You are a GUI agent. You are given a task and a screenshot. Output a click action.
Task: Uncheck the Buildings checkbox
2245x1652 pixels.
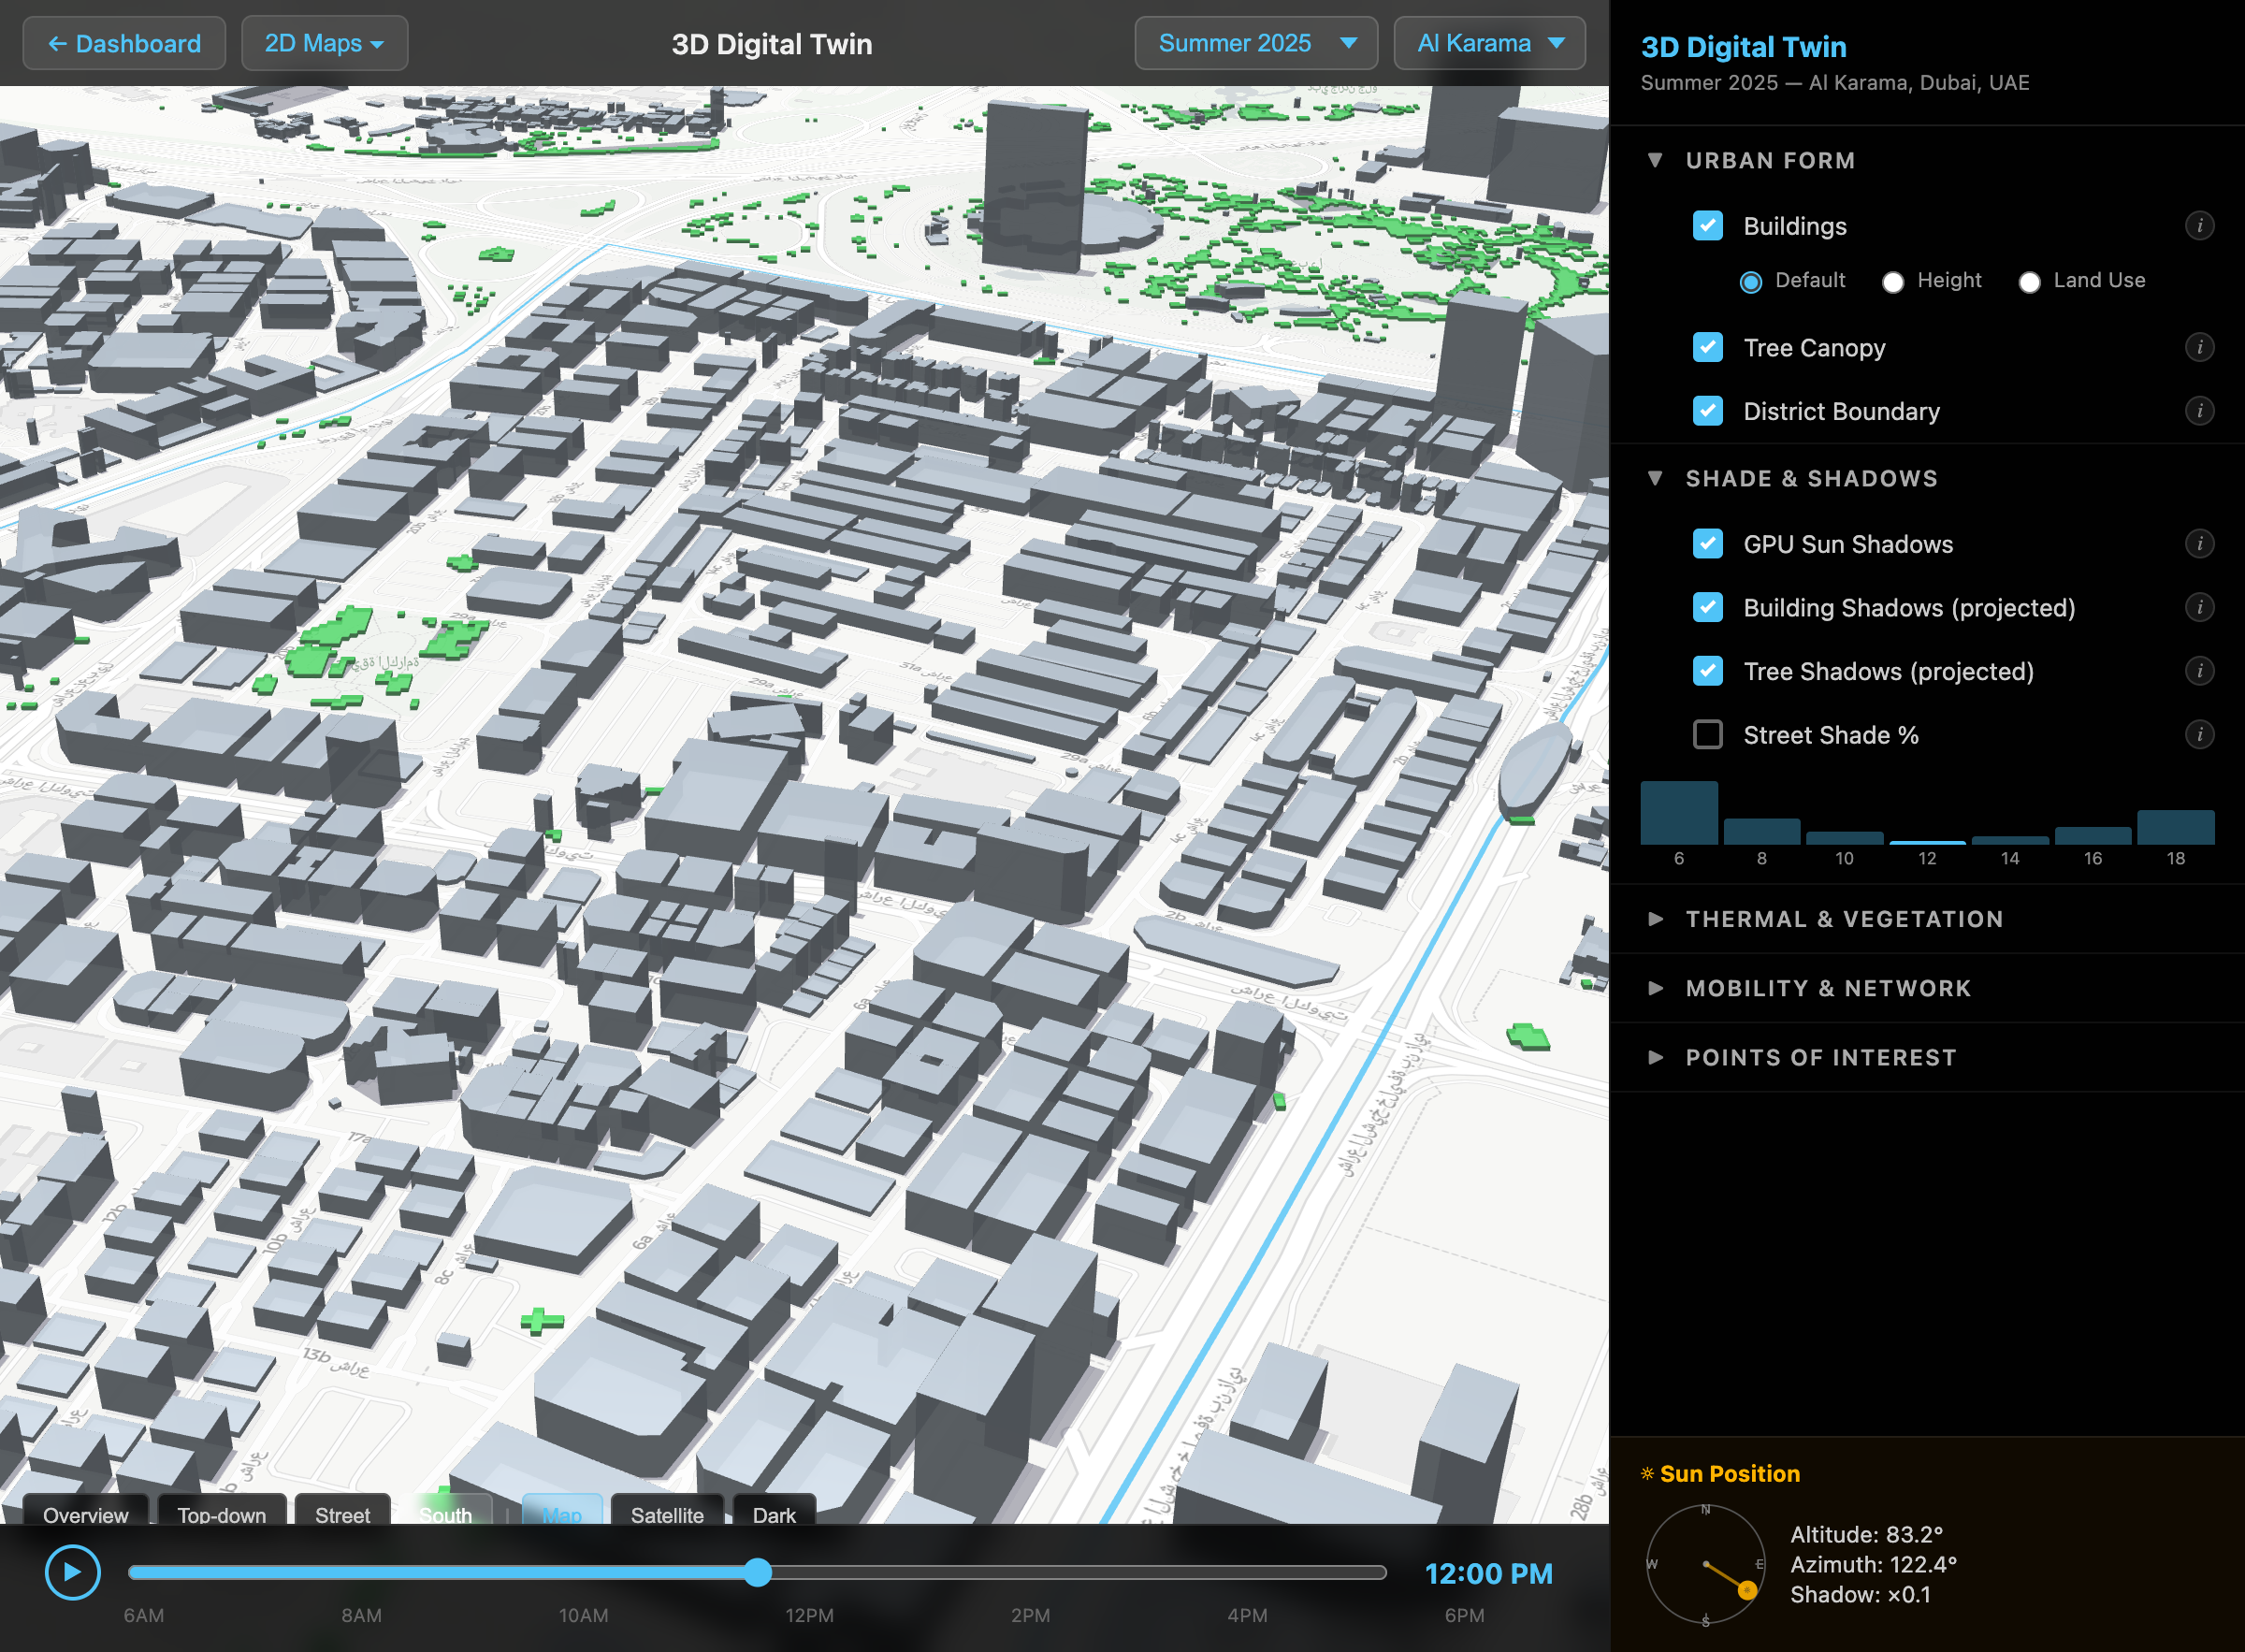coord(1708,226)
